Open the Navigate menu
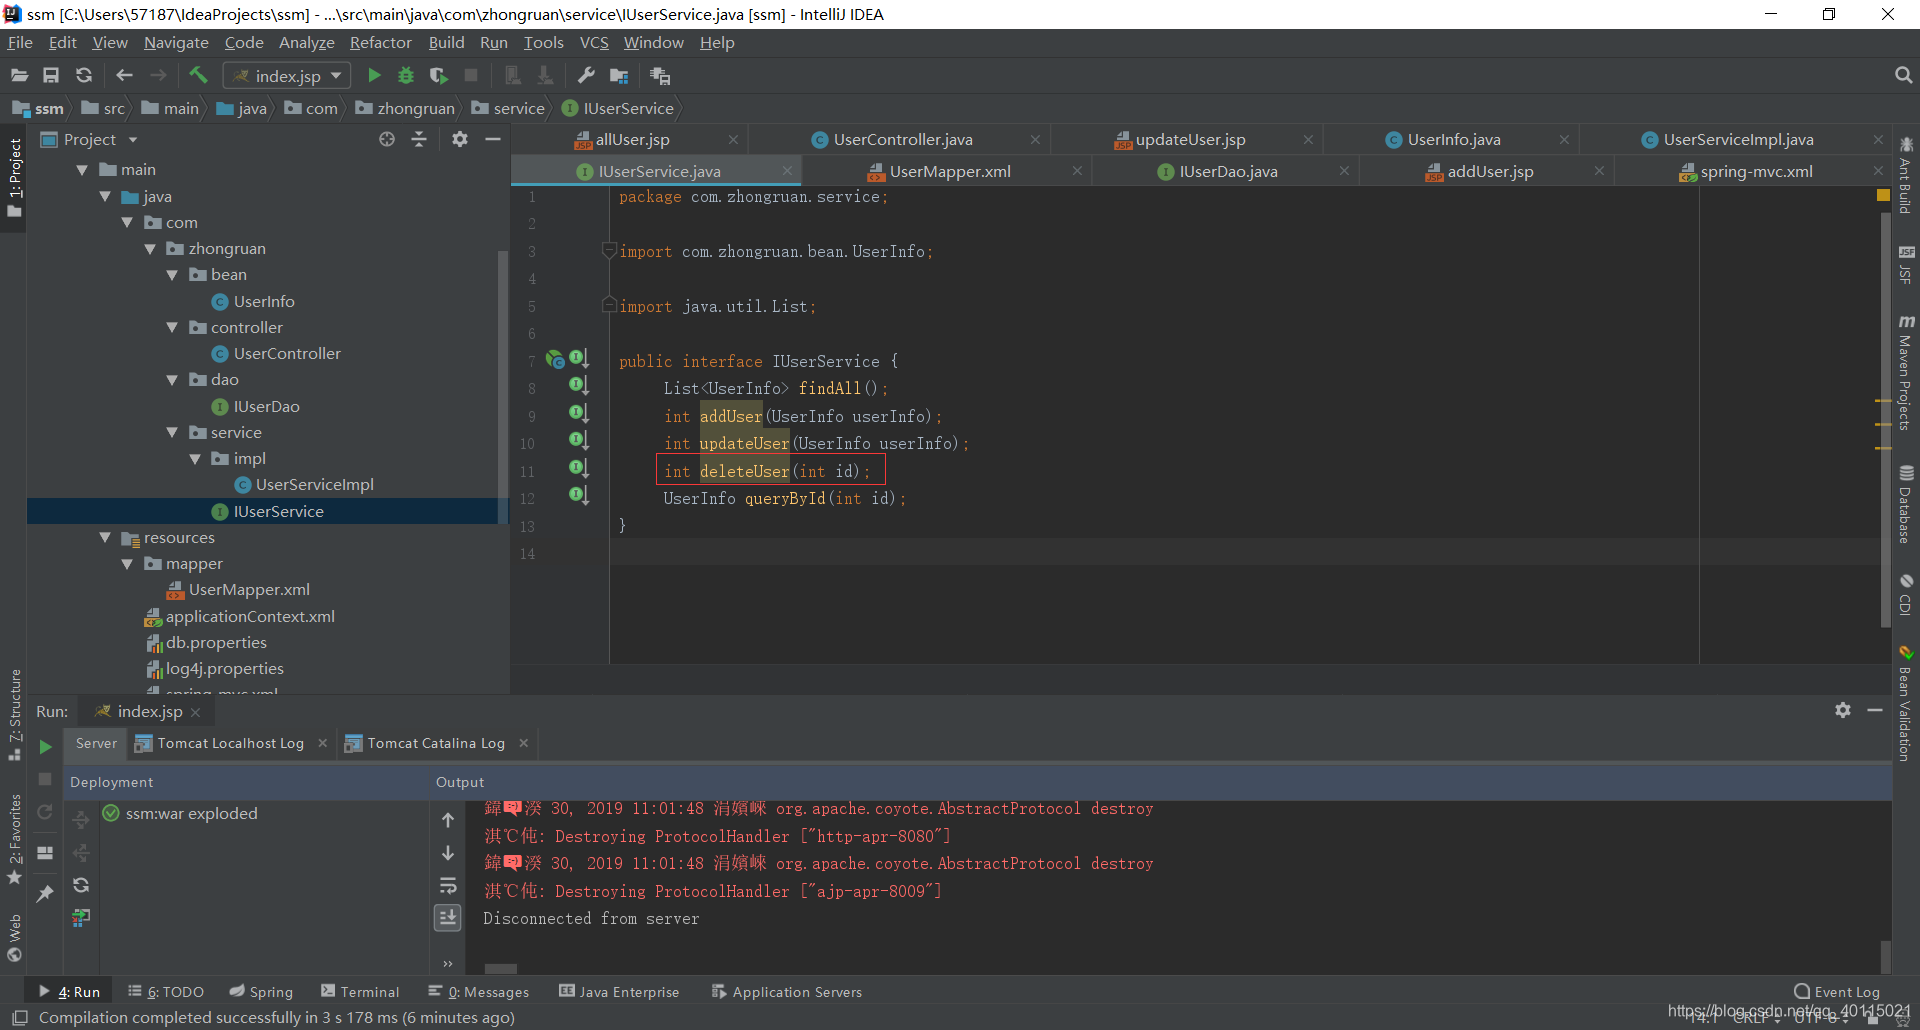 (176, 43)
